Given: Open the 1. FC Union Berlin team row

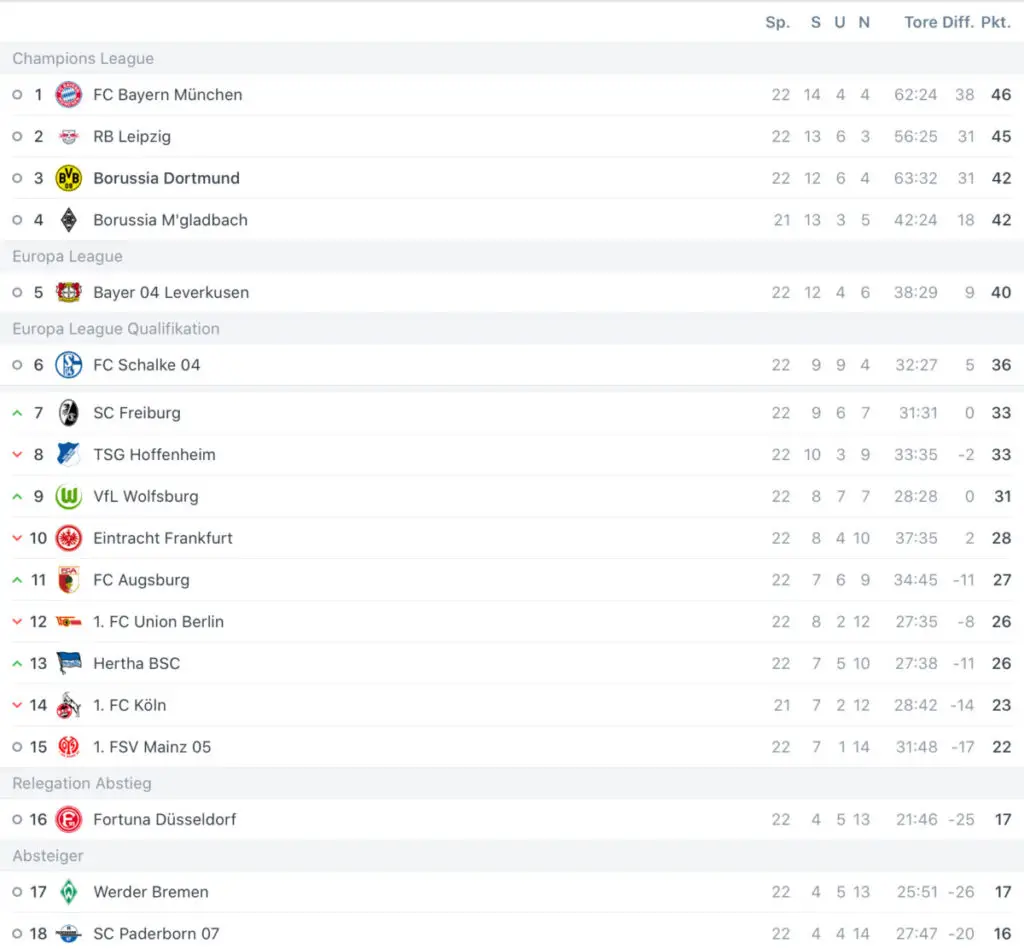Looking at the screenshot, I should [512, 622].
